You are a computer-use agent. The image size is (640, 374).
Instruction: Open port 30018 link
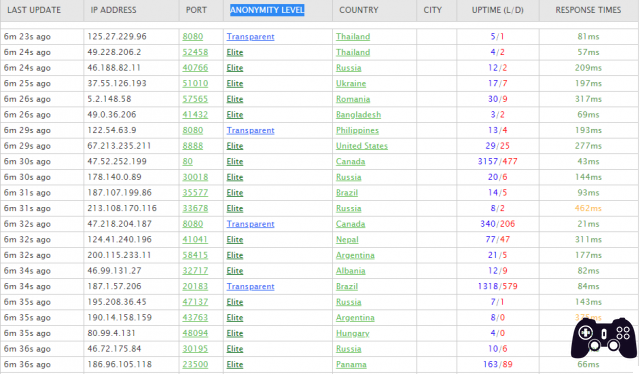[x=195, y=177]
